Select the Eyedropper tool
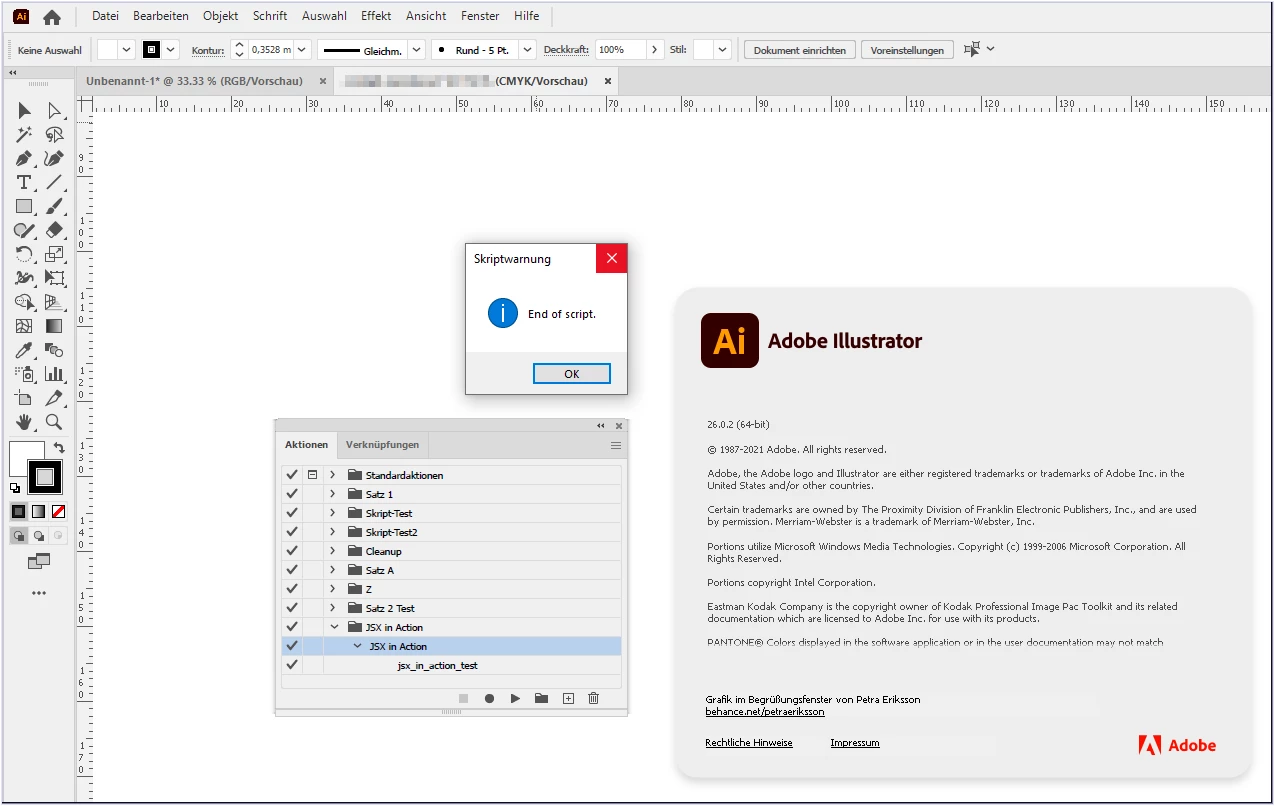The height and width of the screenshot is (806, 1275). 24,350
